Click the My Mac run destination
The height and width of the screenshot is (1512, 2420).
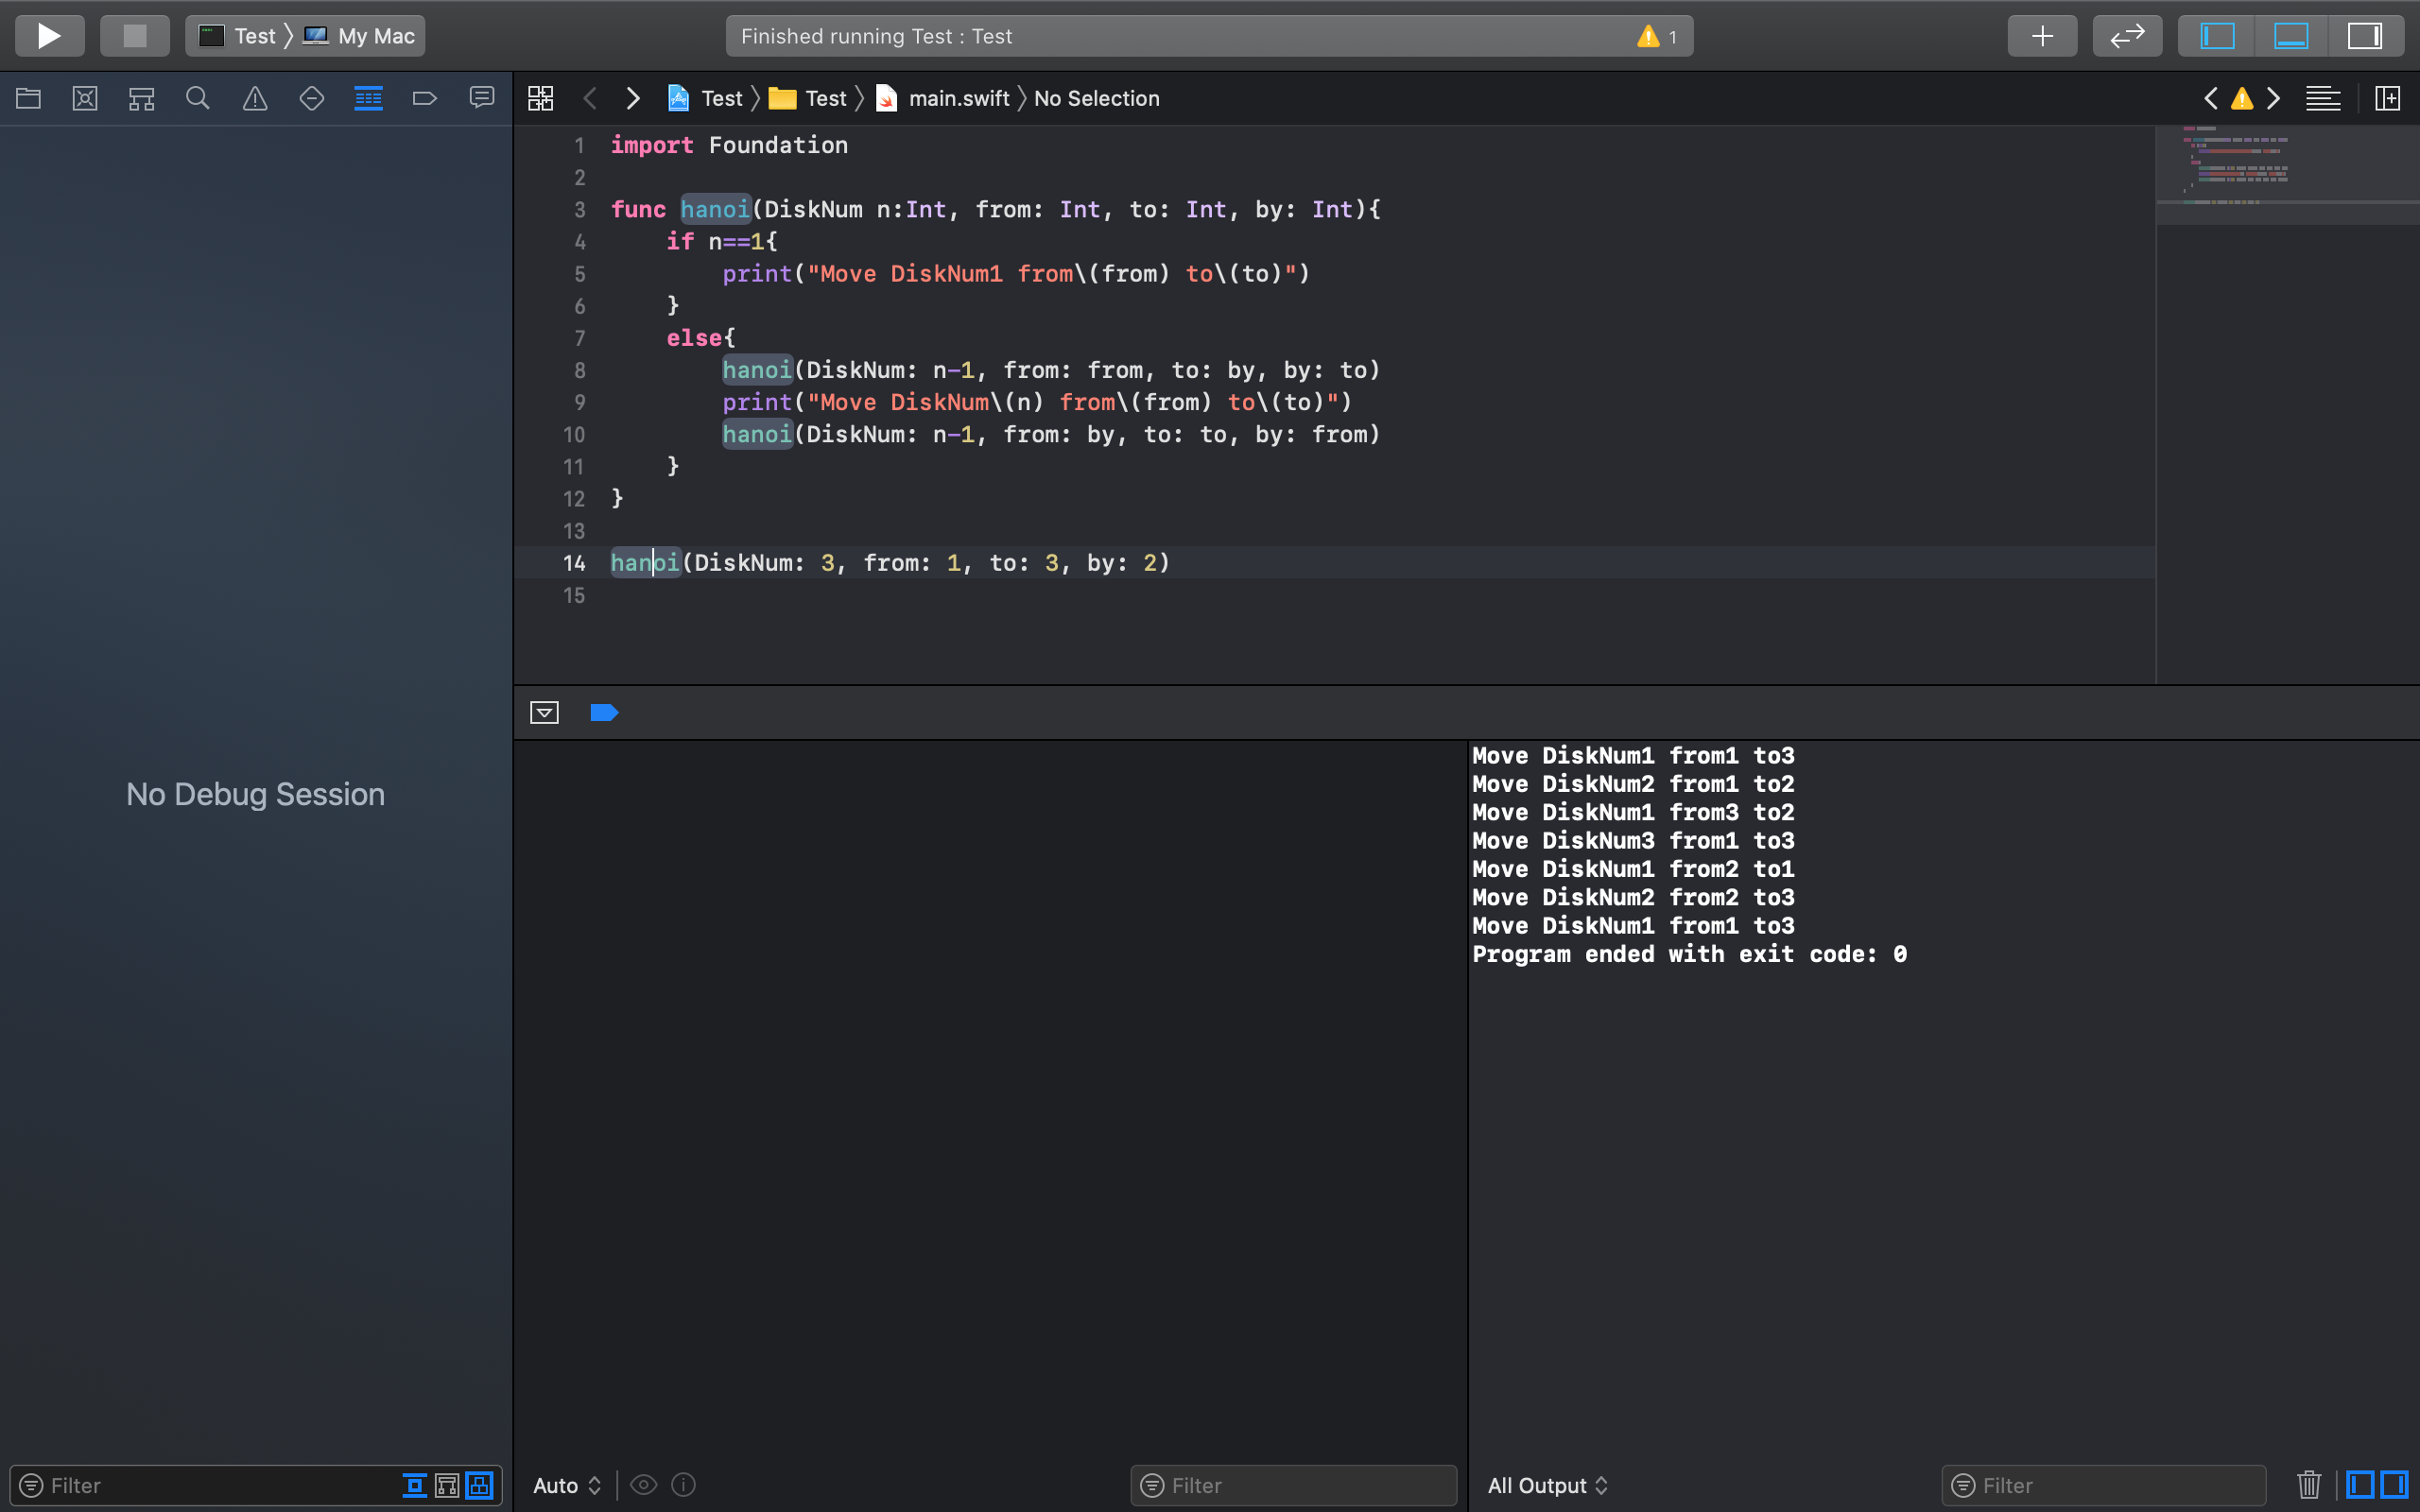[375, 36]
